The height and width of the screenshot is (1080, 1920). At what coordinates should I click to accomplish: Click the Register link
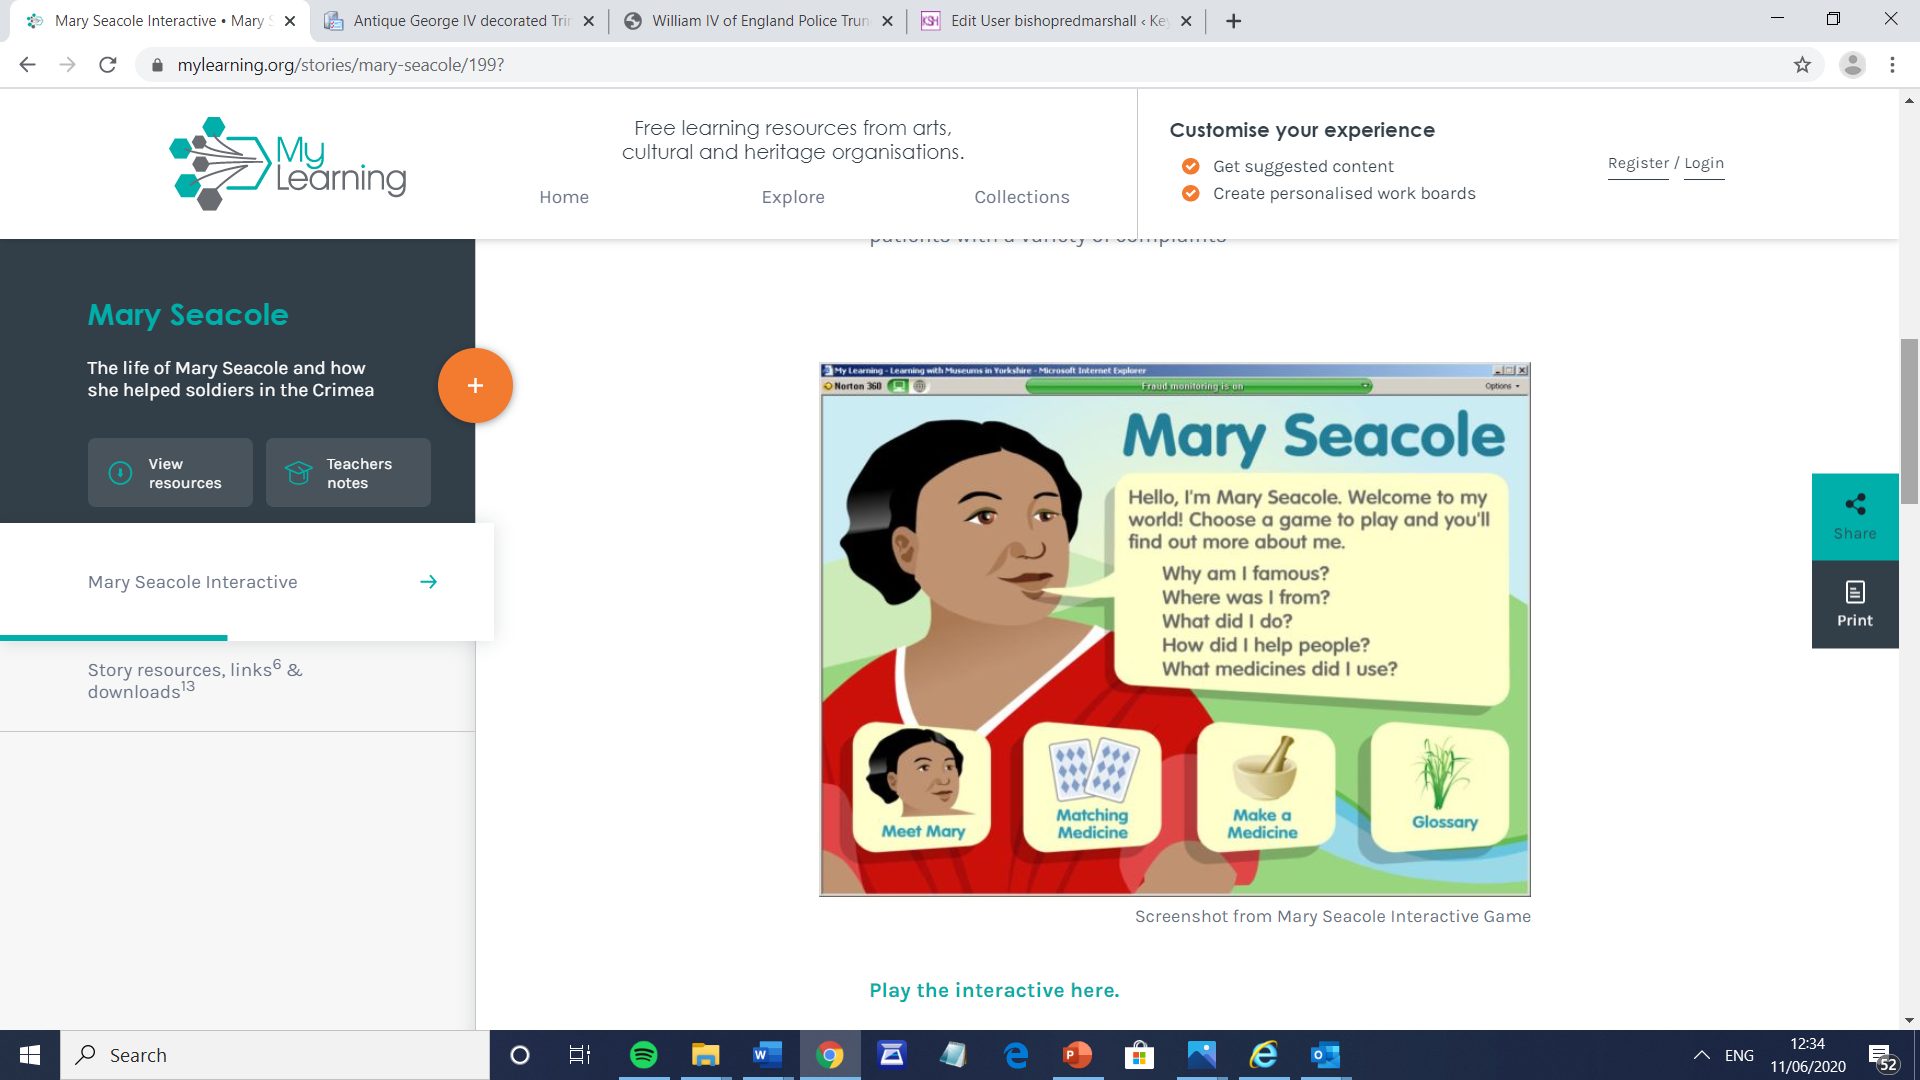(1638, 163)
